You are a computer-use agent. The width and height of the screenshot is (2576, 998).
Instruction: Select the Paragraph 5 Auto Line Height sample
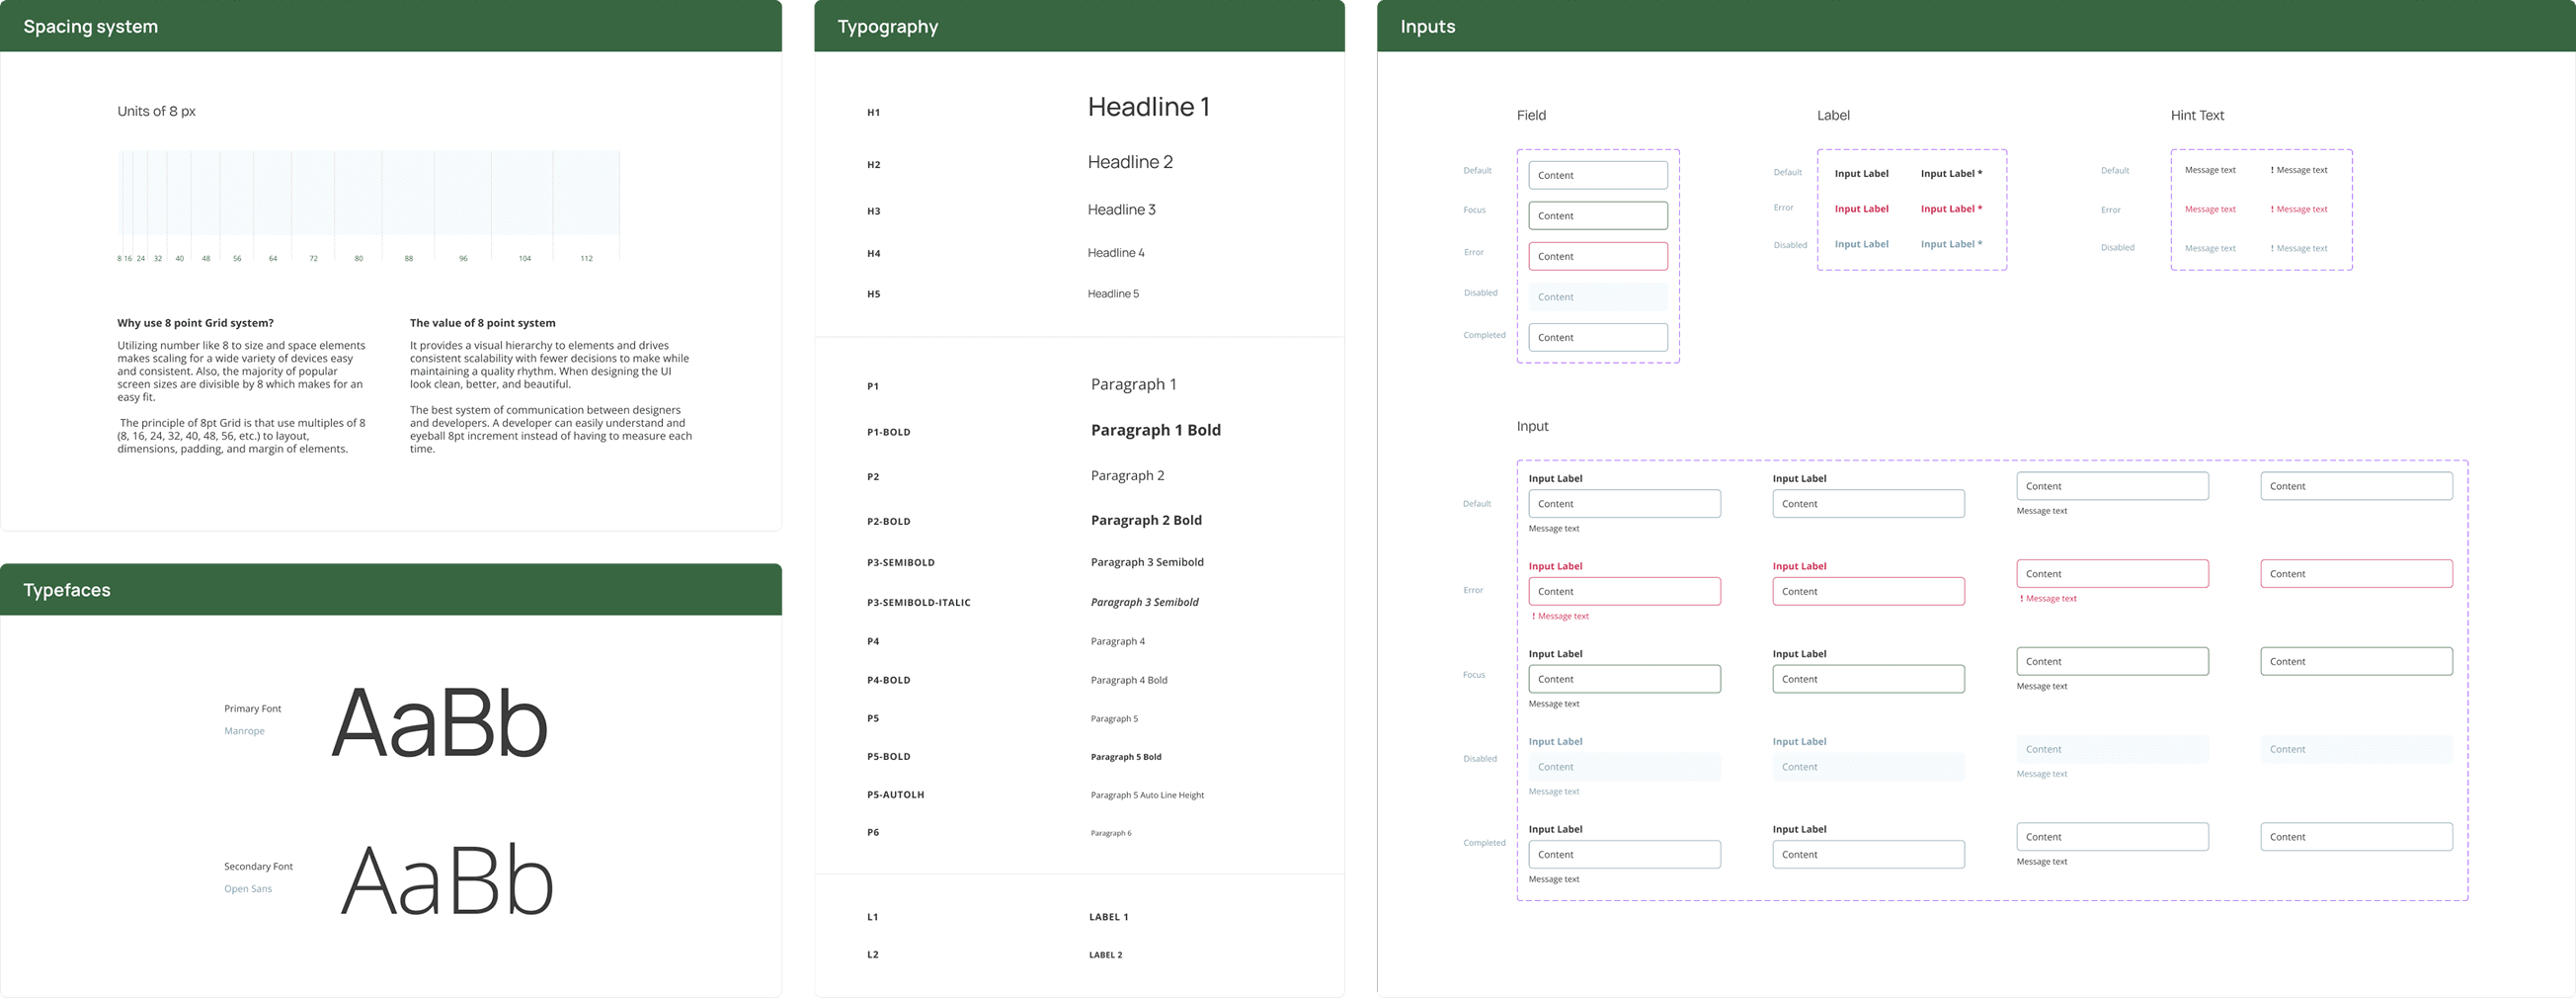pos(1147,795)
